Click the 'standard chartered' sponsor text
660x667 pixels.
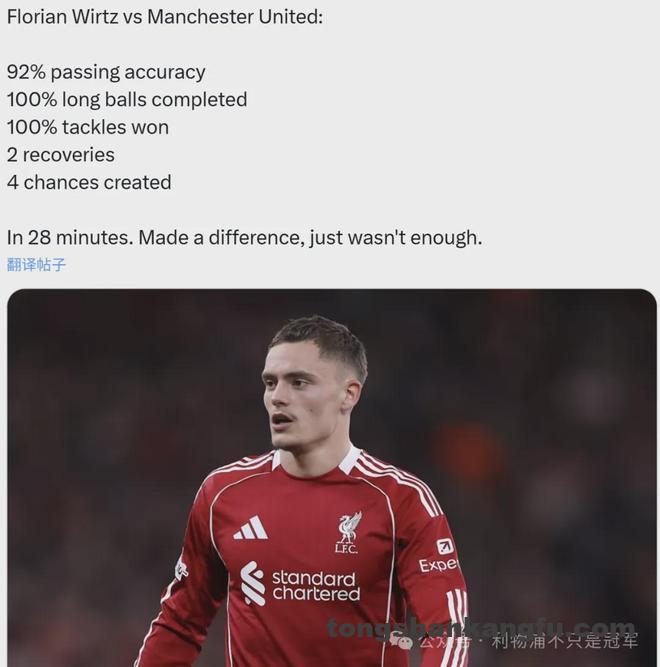coord(315,586)
